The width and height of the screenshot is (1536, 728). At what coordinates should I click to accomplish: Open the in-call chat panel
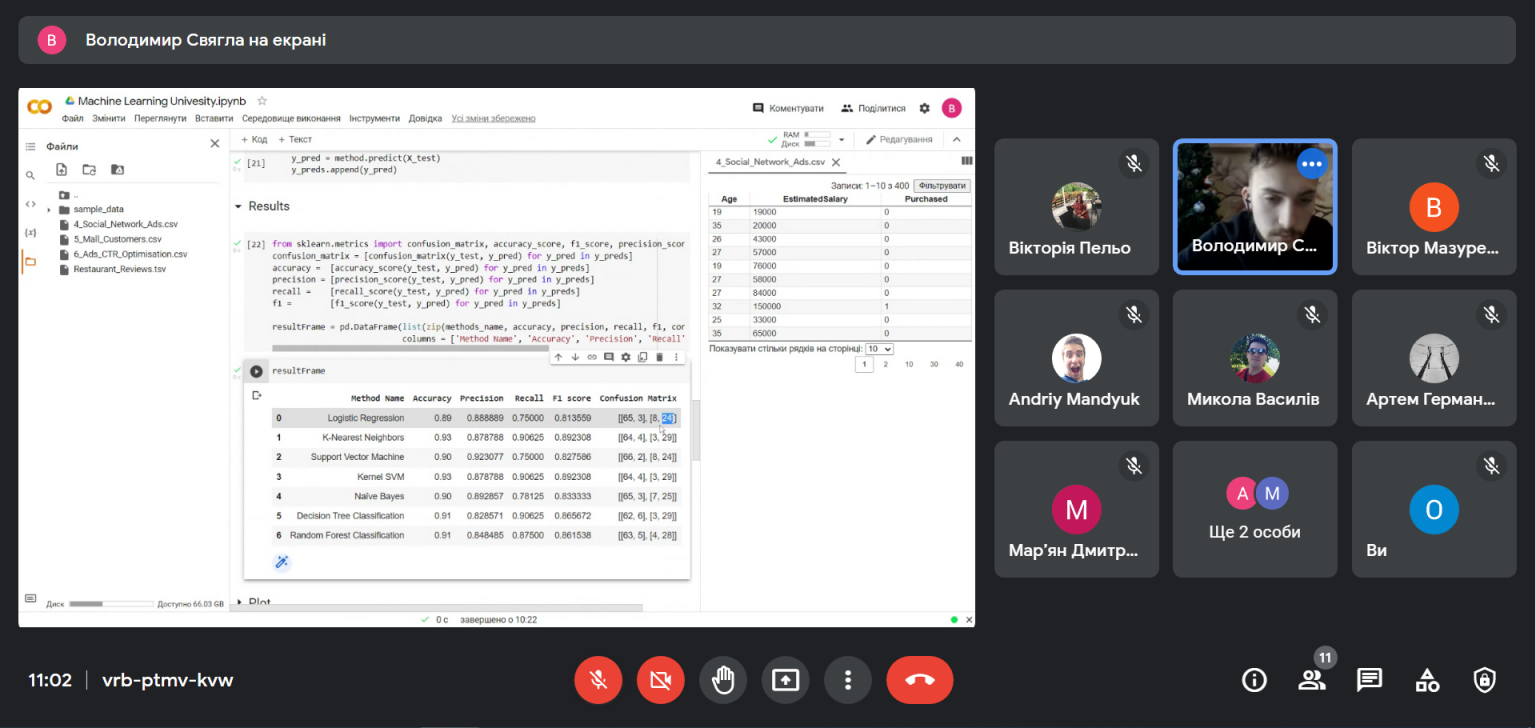(1370, 680)
